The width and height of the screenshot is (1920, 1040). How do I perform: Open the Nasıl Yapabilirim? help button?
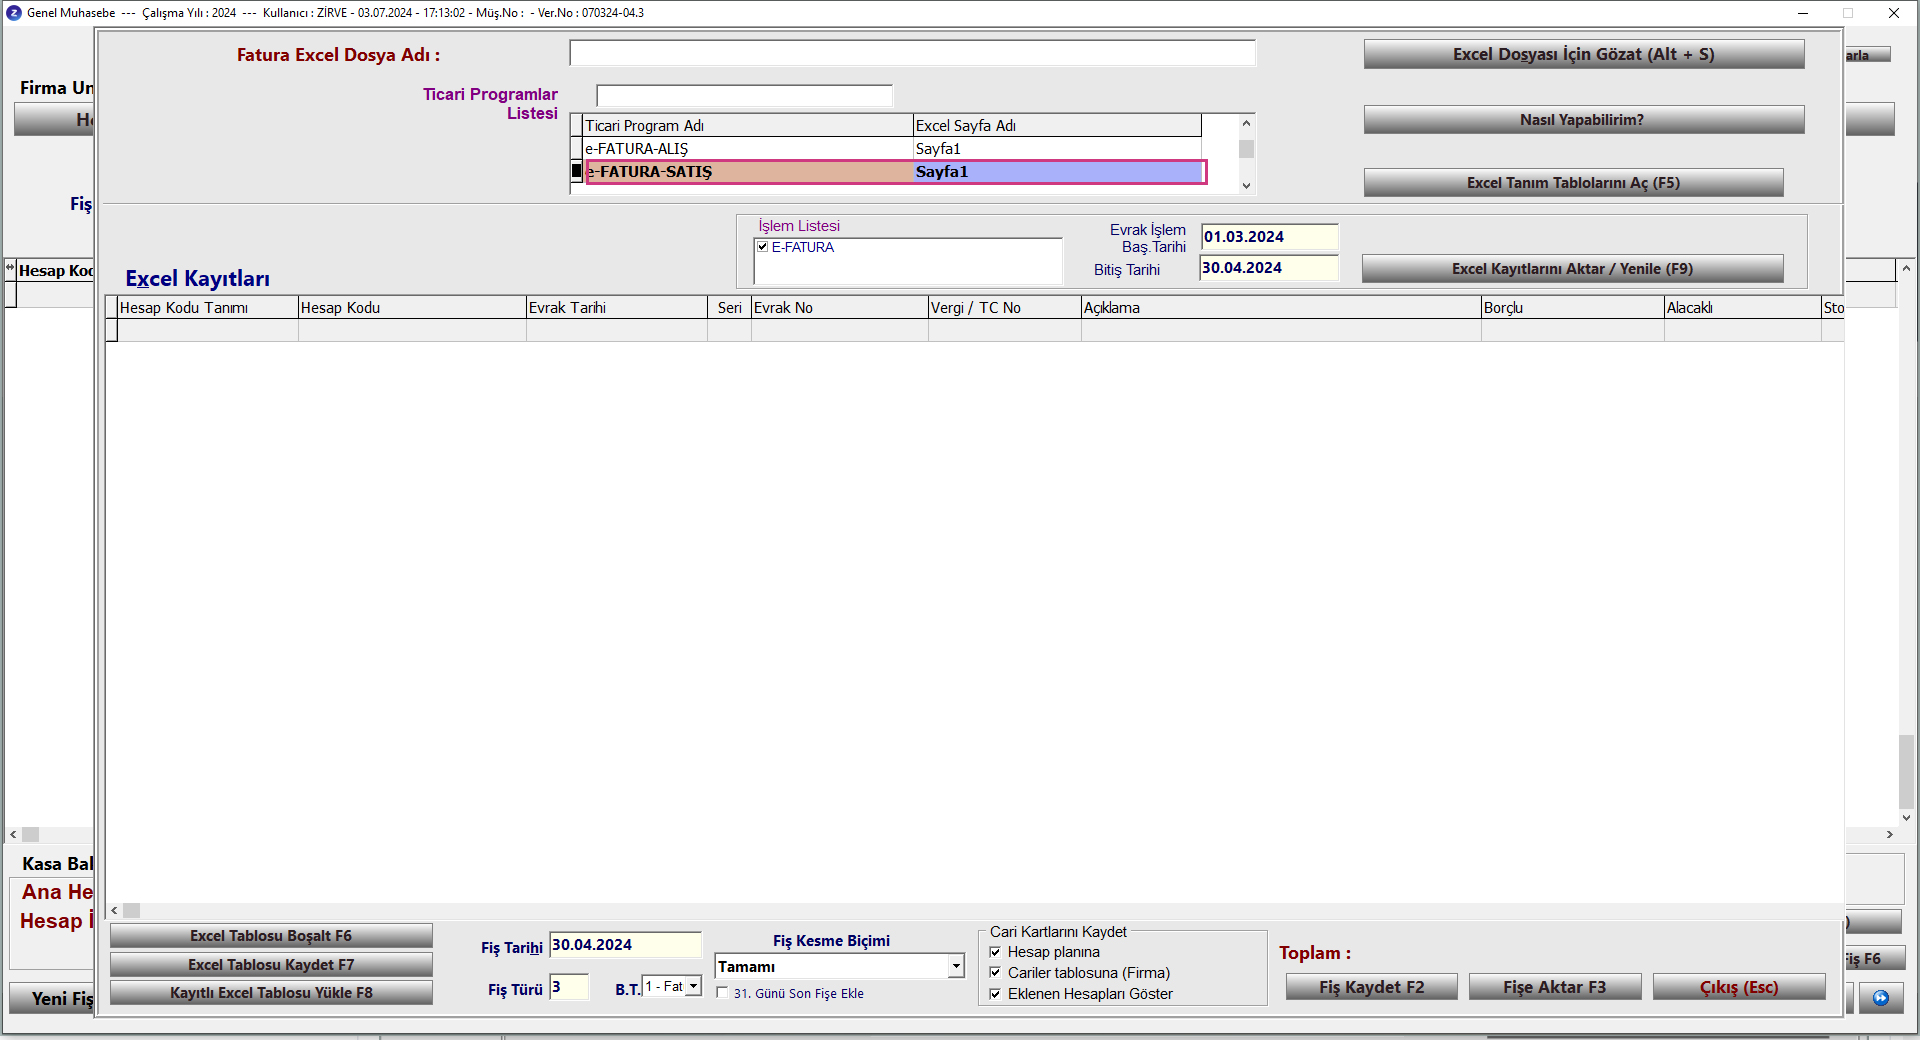[x=1583, y=120]
